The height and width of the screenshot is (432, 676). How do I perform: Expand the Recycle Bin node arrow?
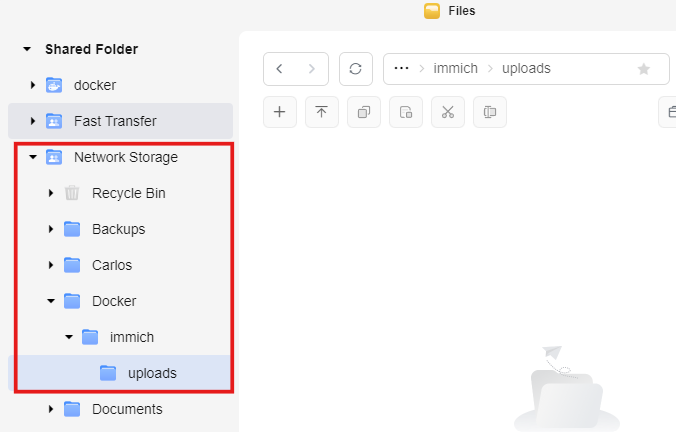click(x=51, y=193)
